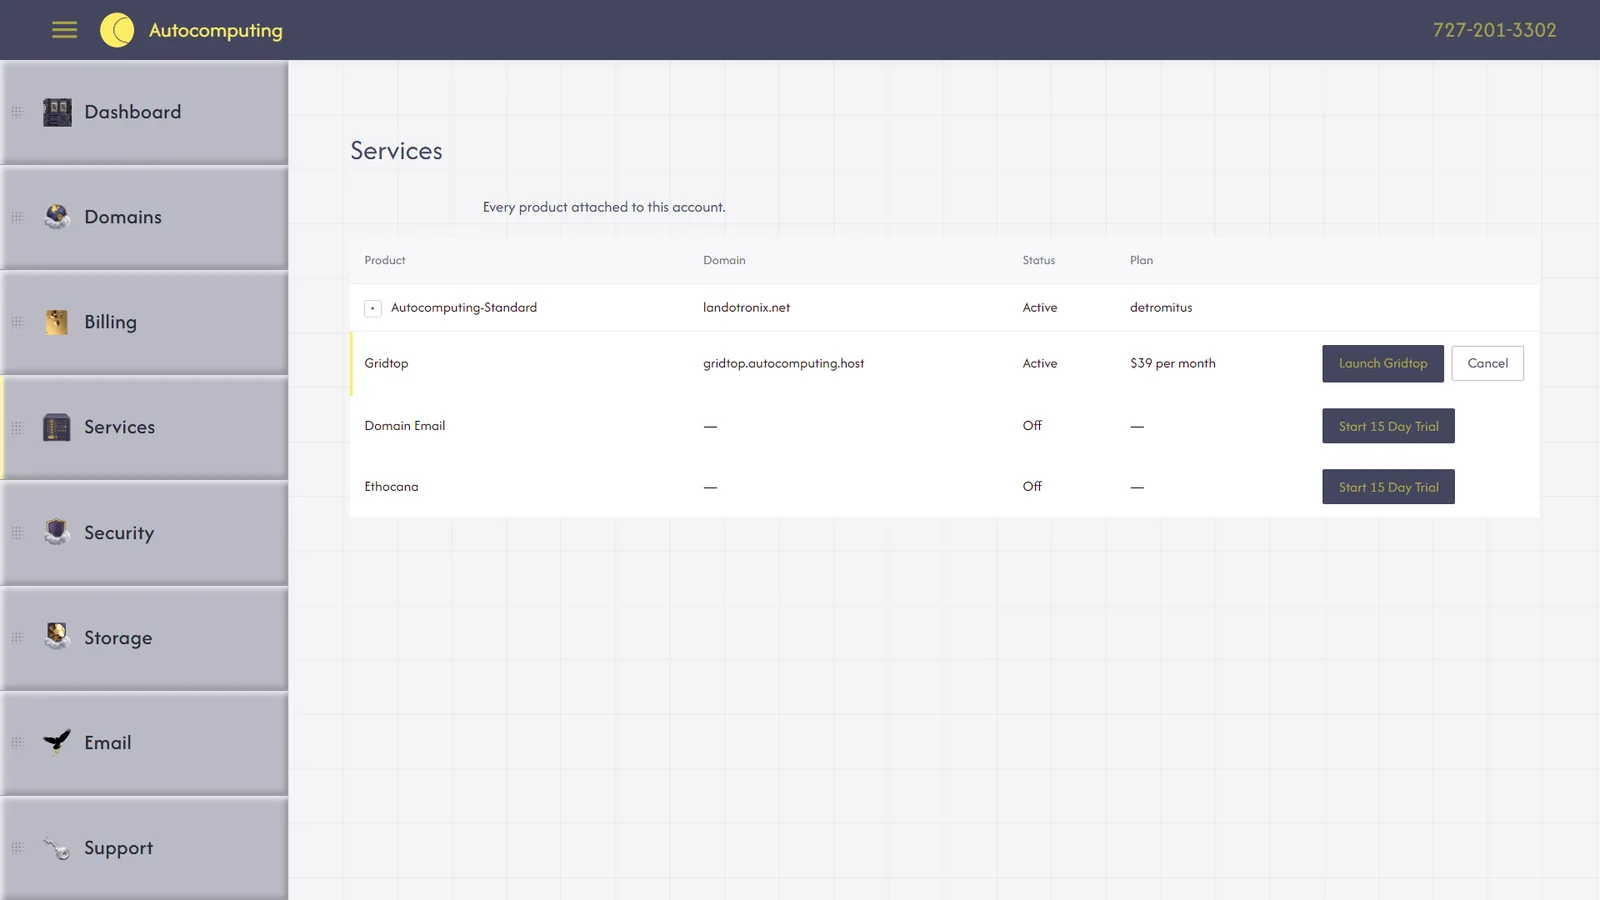Open Storage section label

tap(118, 638)
